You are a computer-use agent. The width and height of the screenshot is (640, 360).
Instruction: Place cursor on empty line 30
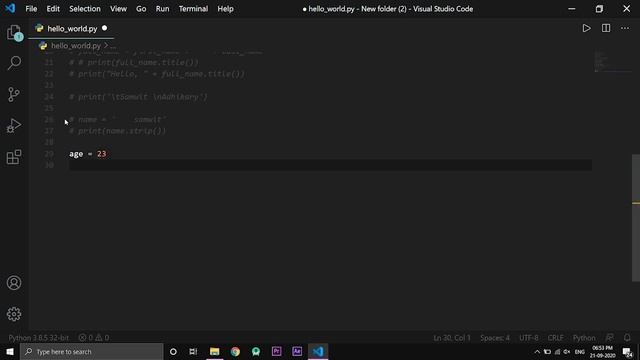click(x=330, y=165)
